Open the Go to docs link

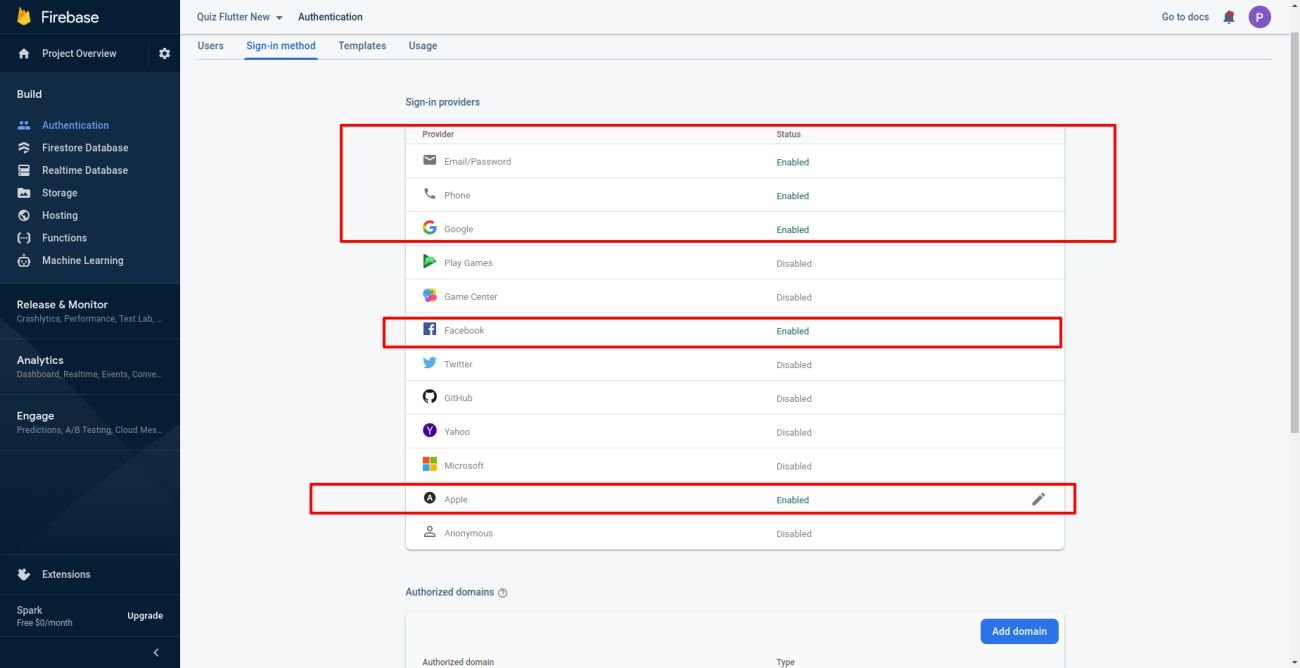pyautogui.click(x=1185, y=17)
